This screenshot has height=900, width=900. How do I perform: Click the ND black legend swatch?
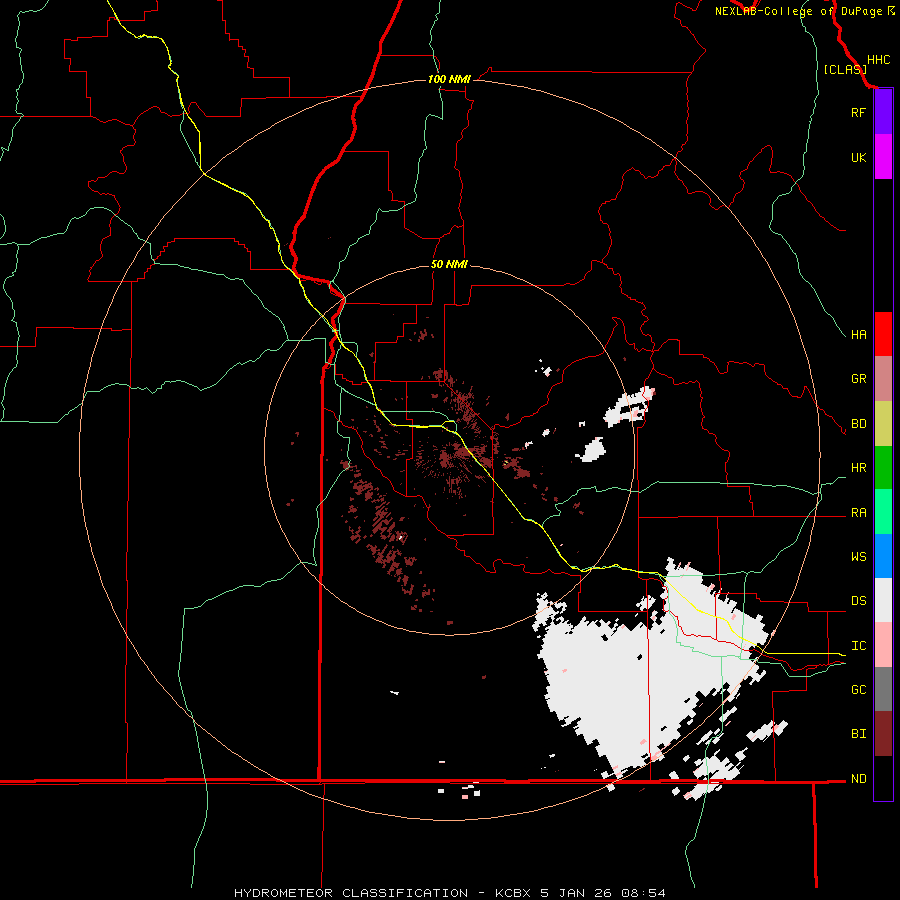tap(883, 778)
